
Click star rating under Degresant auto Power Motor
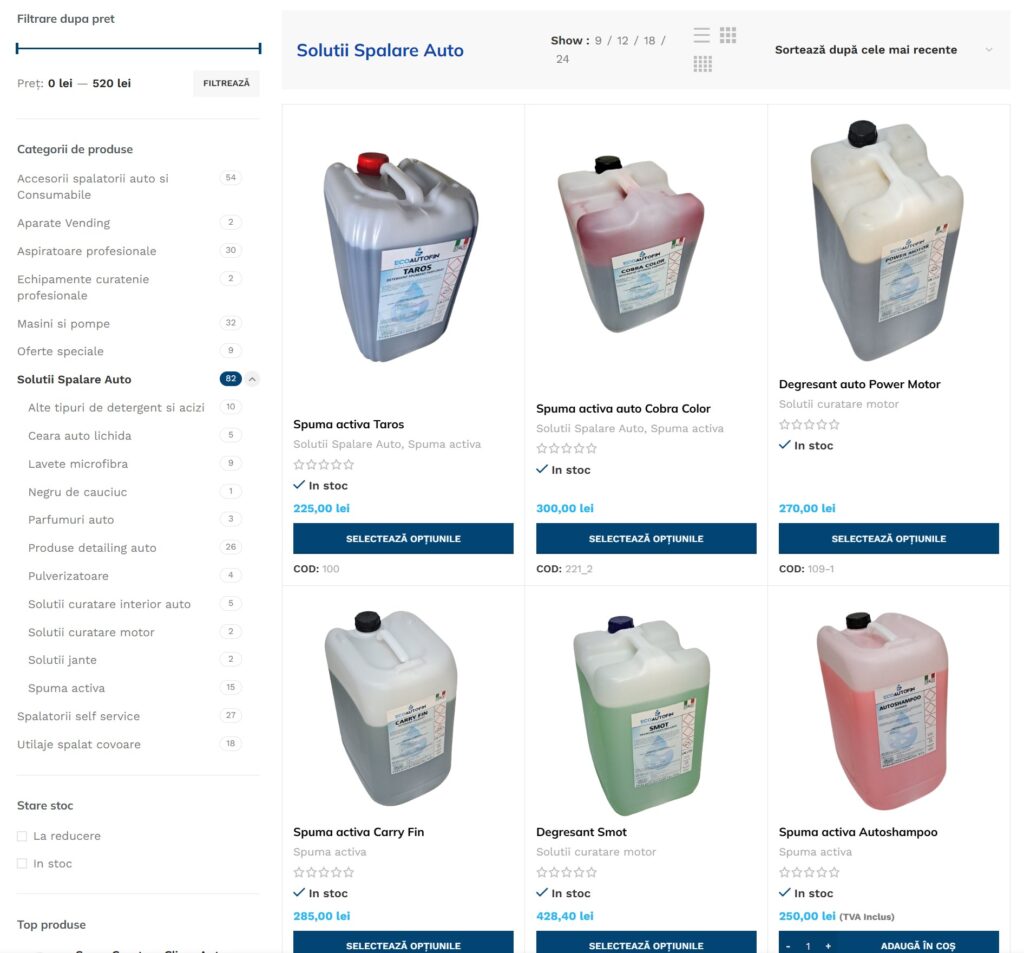point(809,425)
